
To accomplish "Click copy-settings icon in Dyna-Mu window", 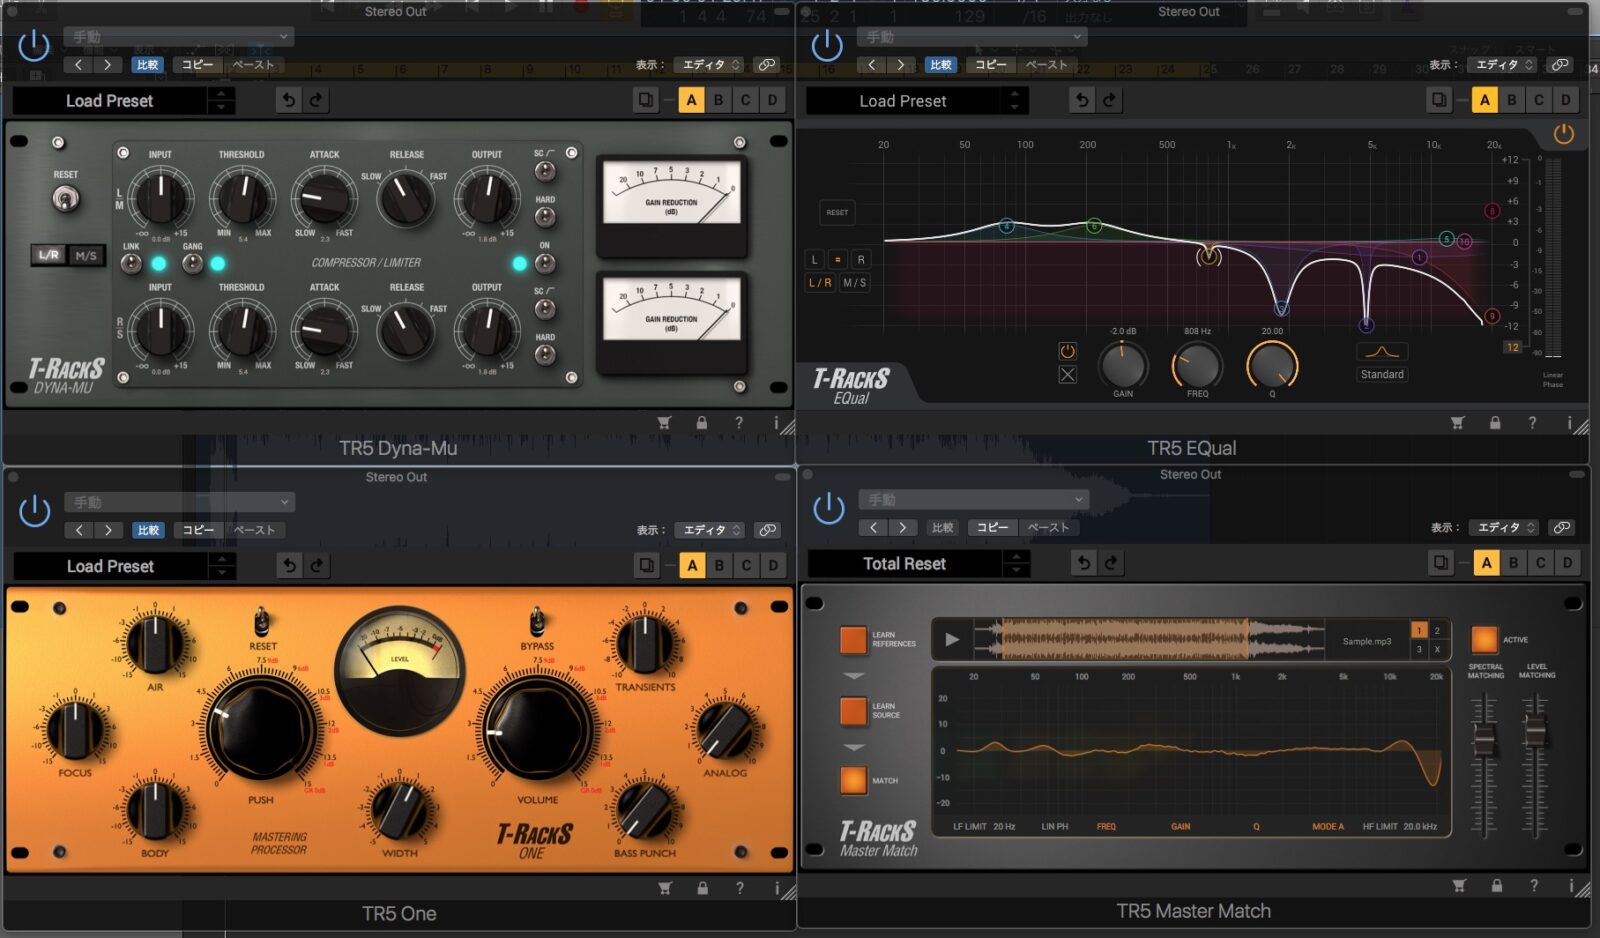I will [646, 100].
